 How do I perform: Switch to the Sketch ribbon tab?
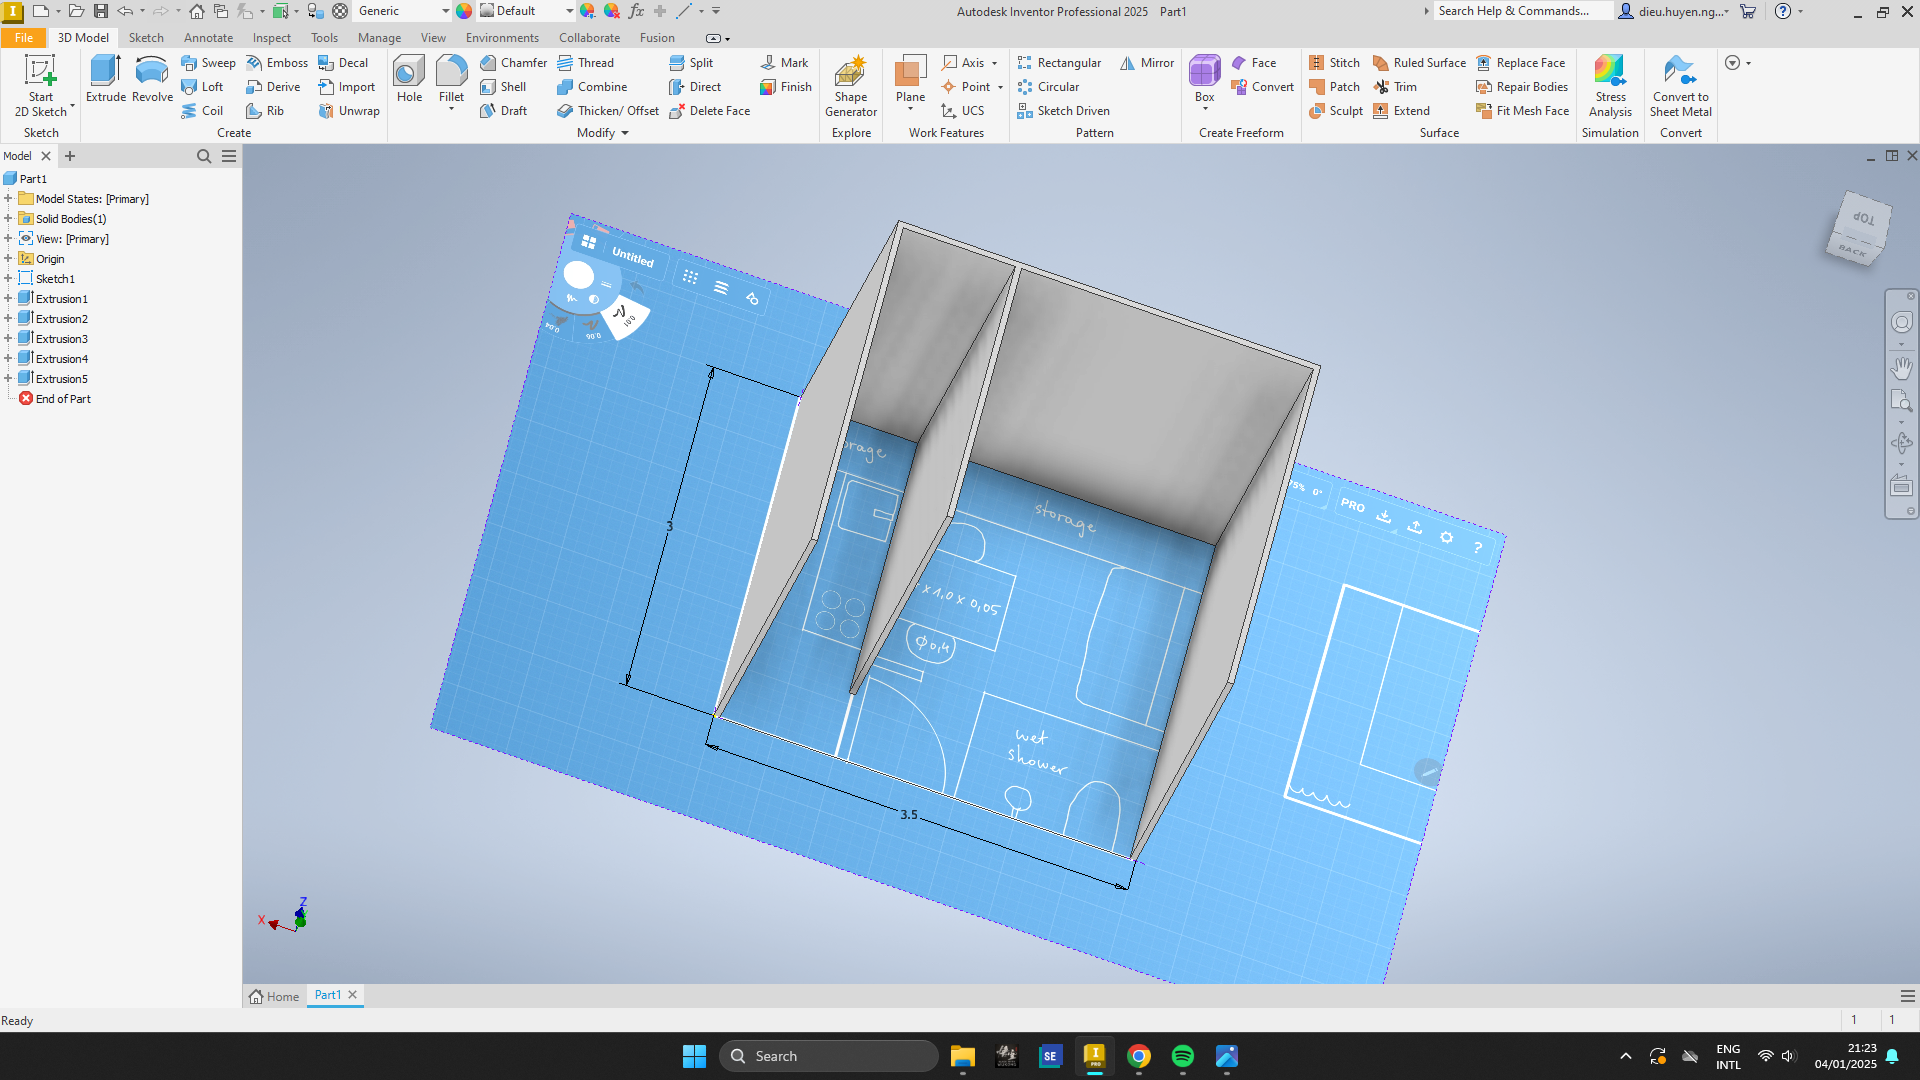[146, 38]
